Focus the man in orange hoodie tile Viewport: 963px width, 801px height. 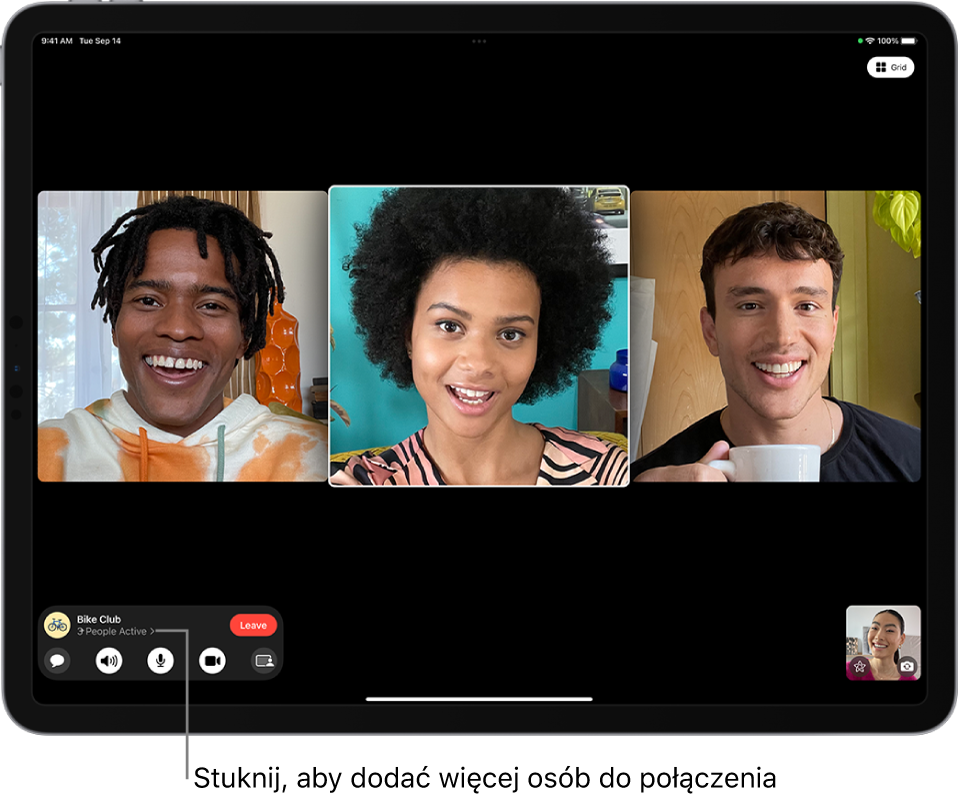[x=183, y=338]
